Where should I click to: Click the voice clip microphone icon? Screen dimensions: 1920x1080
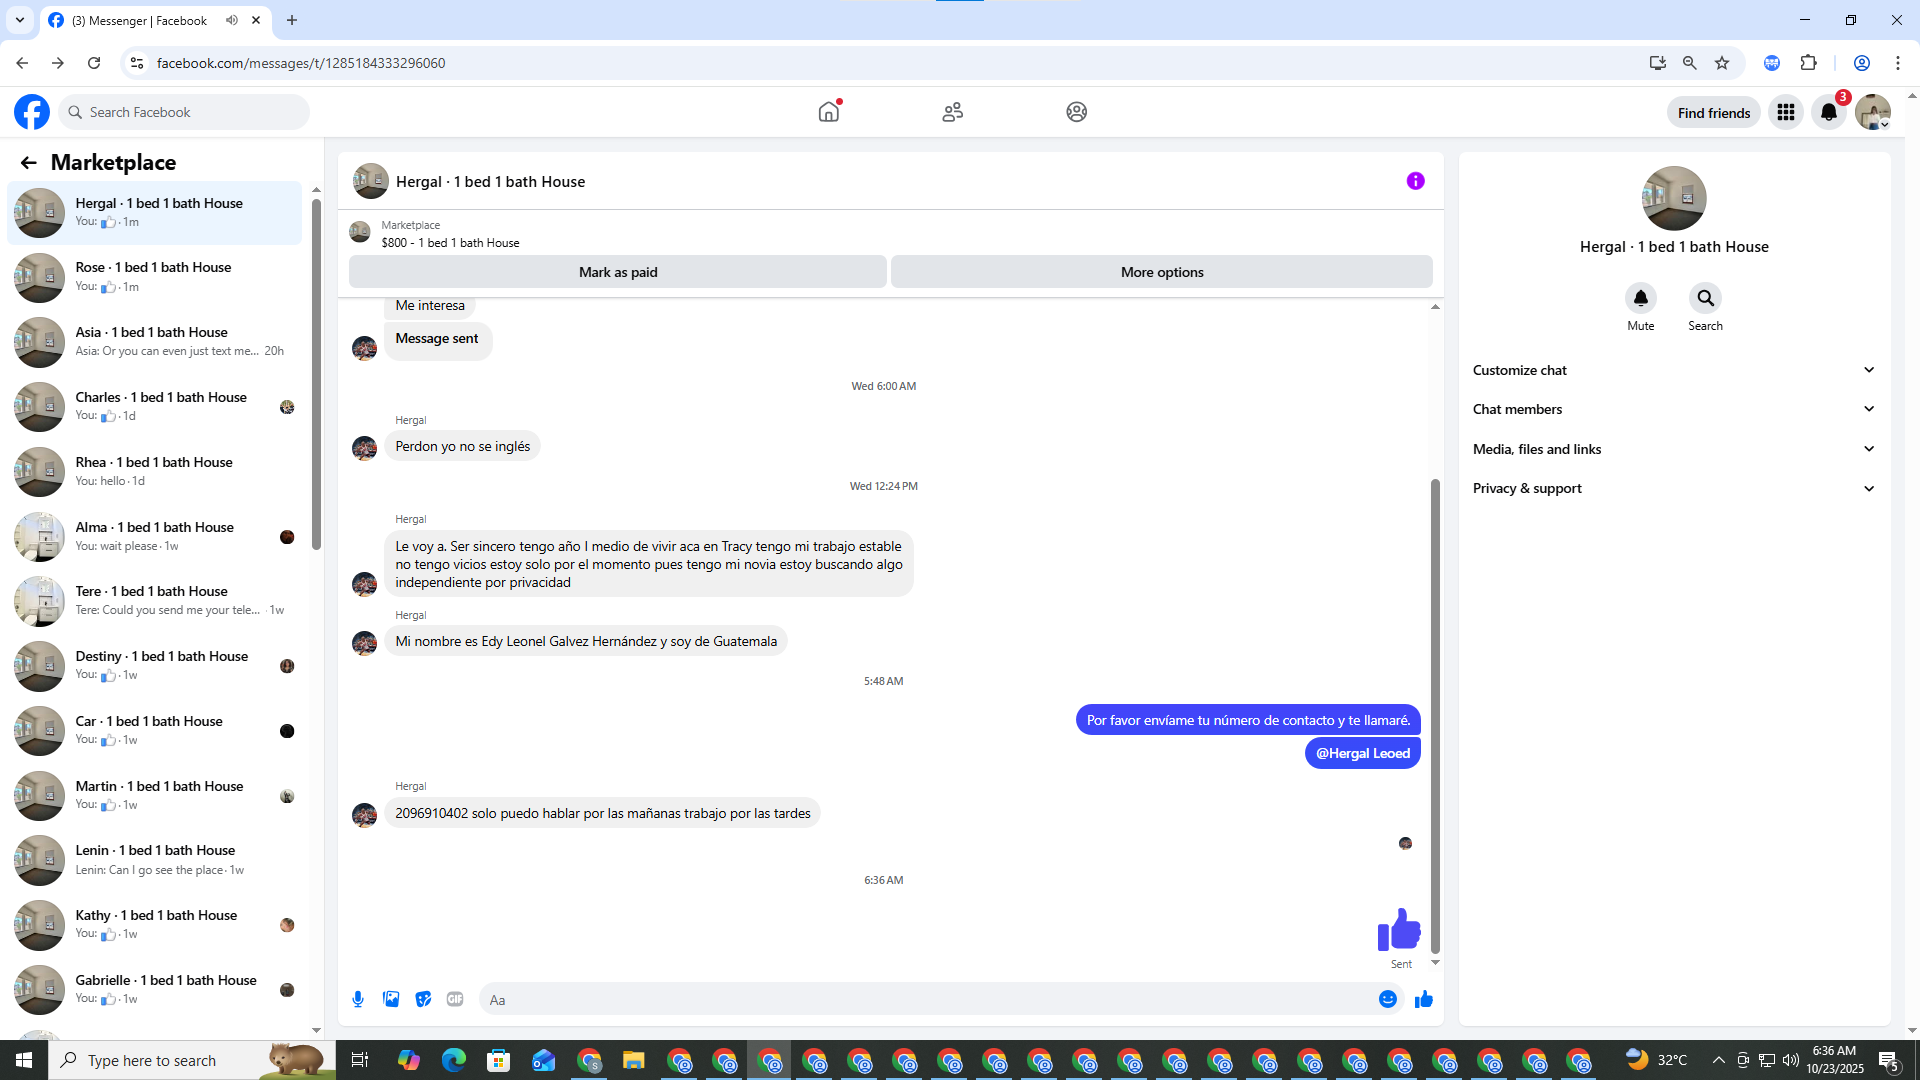pyautogui.click(x=358, y=999)
